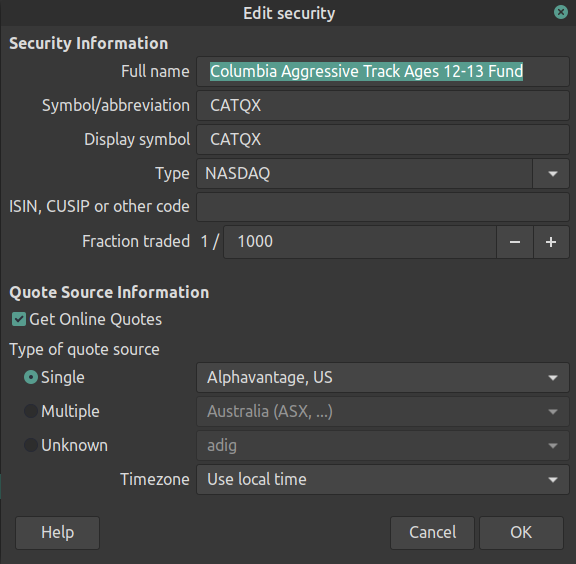Increase Fraction traded with plus button
The image size is (576, 564).
click(x=551, y=242)
